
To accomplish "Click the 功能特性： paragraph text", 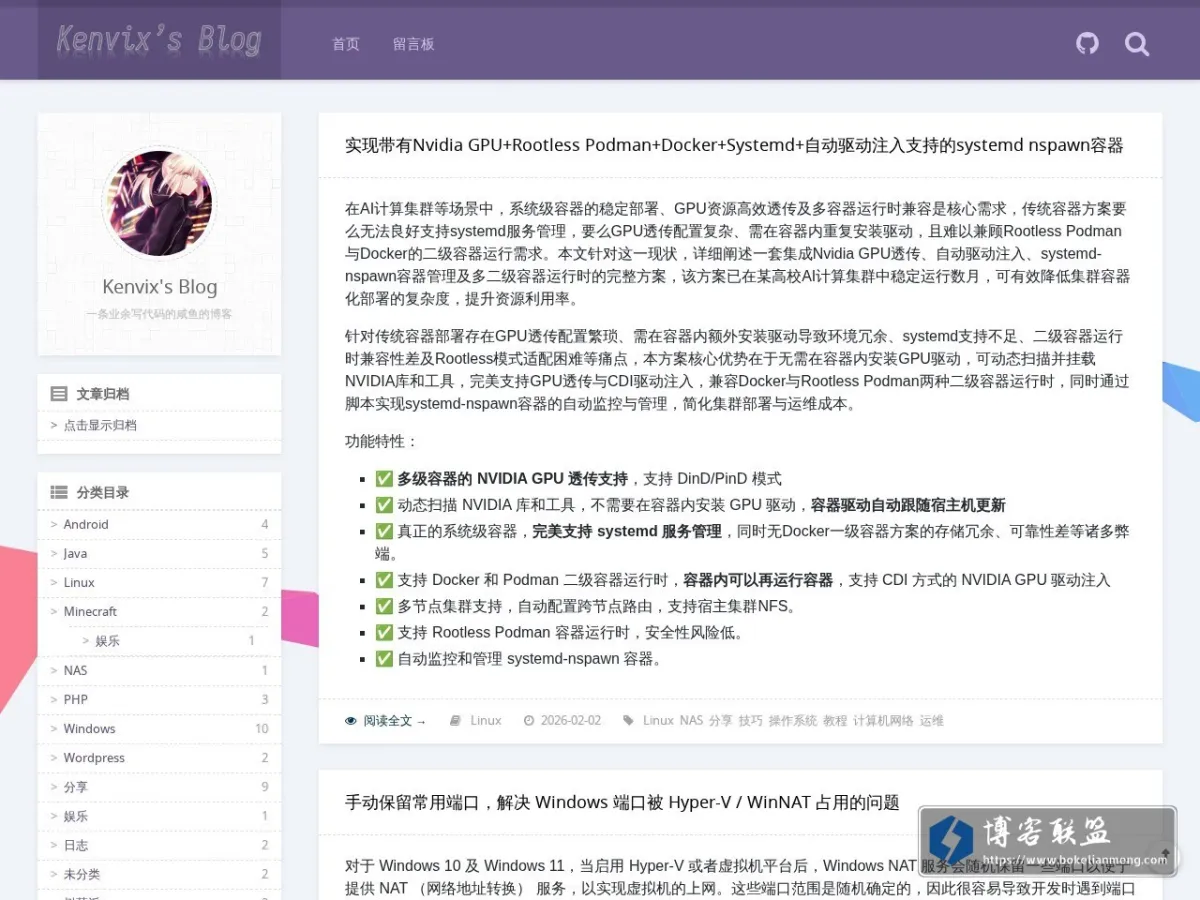I will [x=382, y=441].
